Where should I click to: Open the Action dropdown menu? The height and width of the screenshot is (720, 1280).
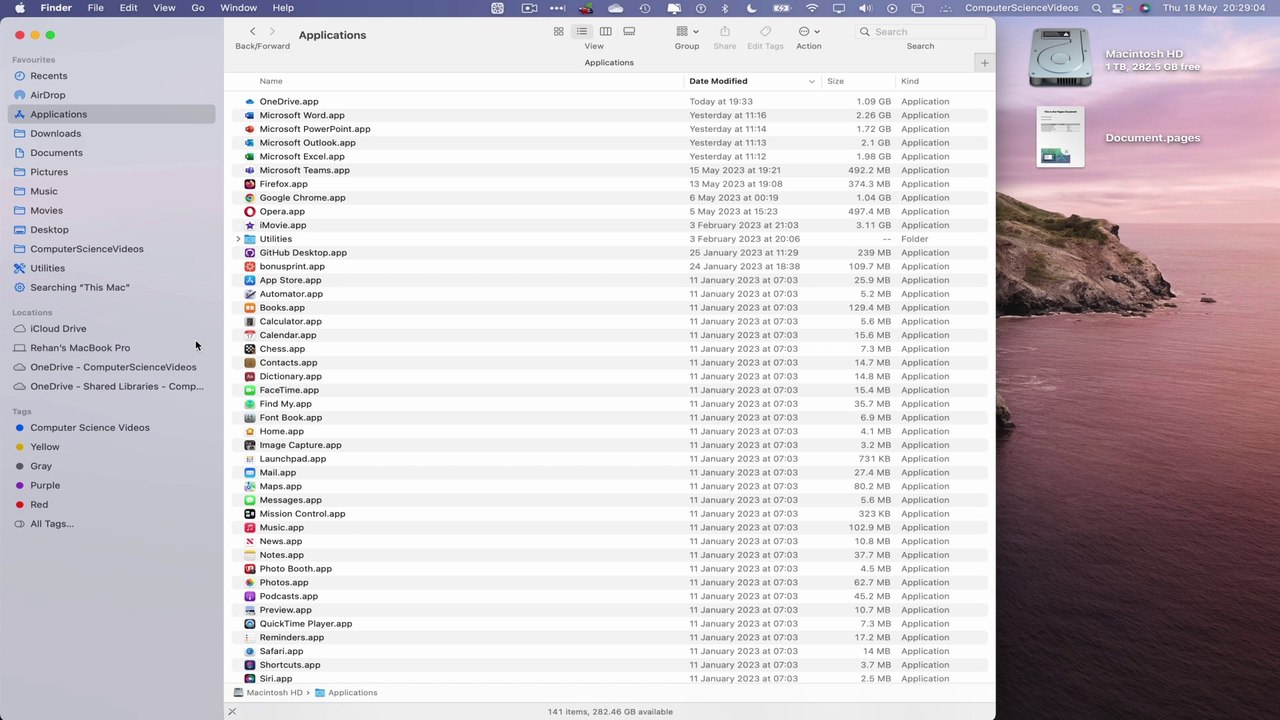(809, 31)
